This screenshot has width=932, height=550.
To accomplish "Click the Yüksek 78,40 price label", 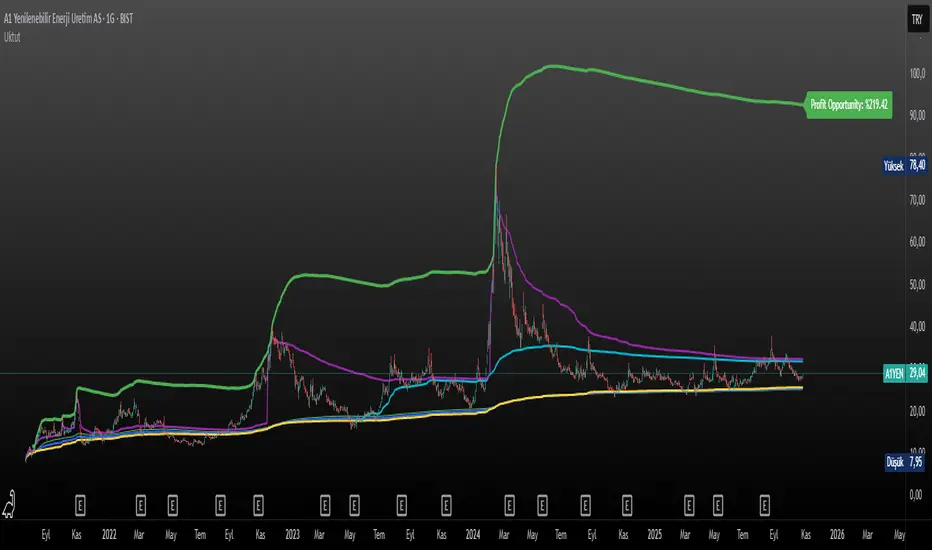I will pyautogui.click(x=905, y=165).
